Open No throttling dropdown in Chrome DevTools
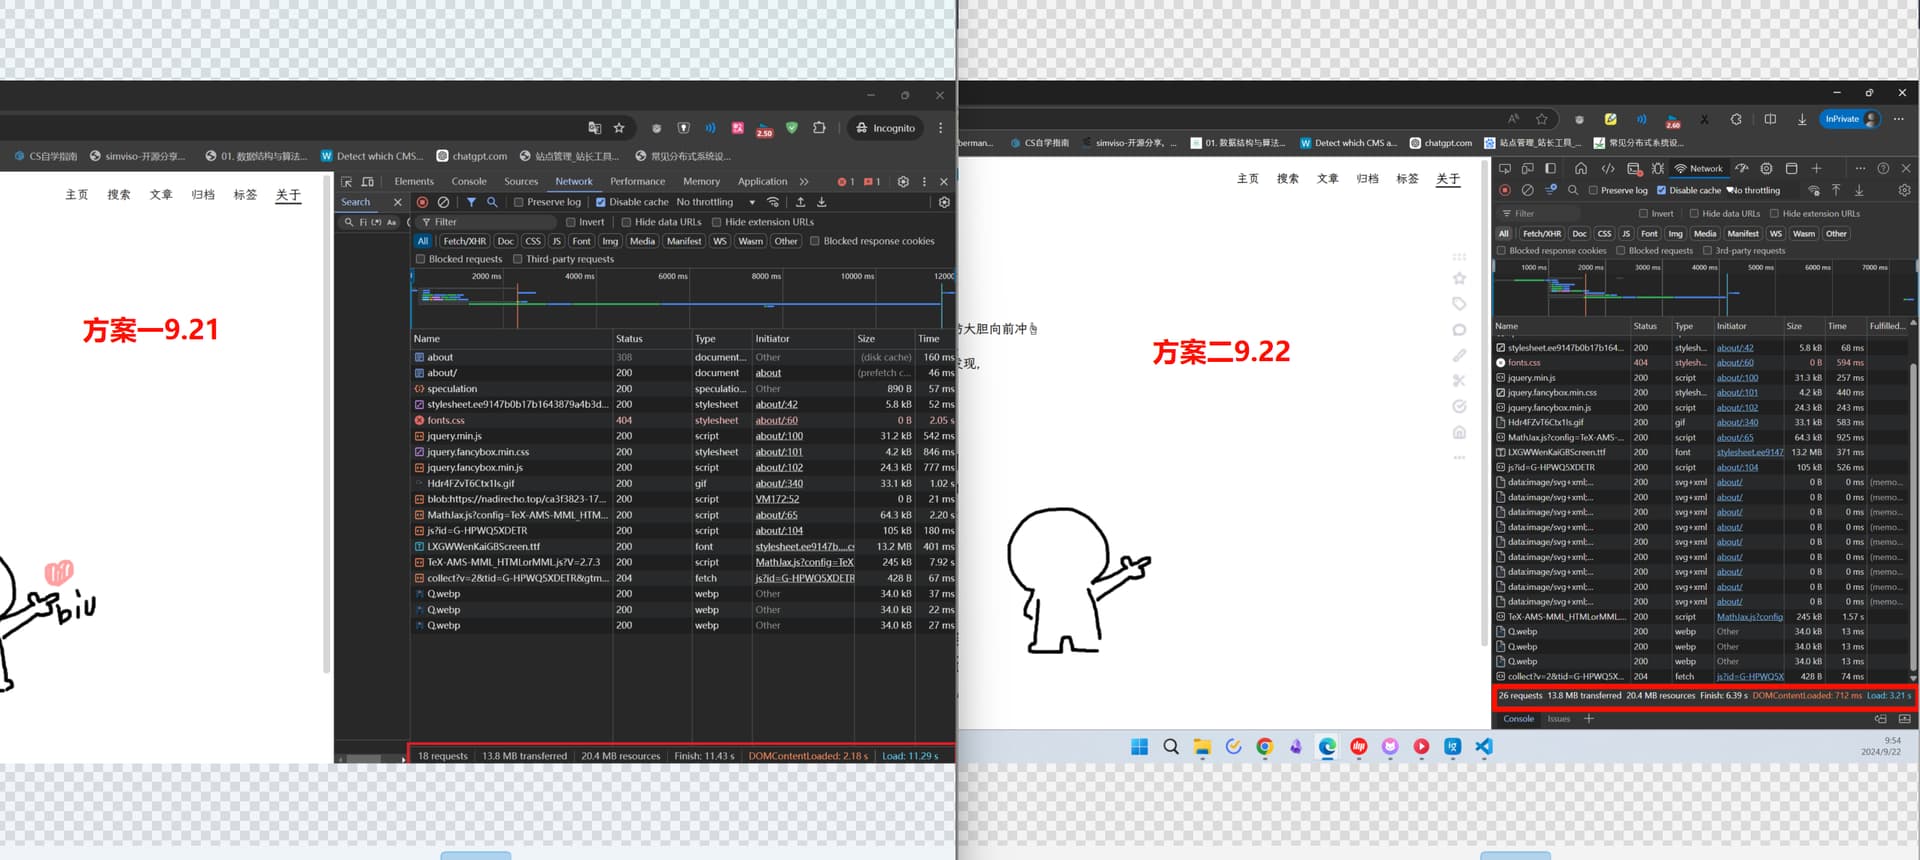The width and height of the screenshot is (1920, 860). click(715, 202)
